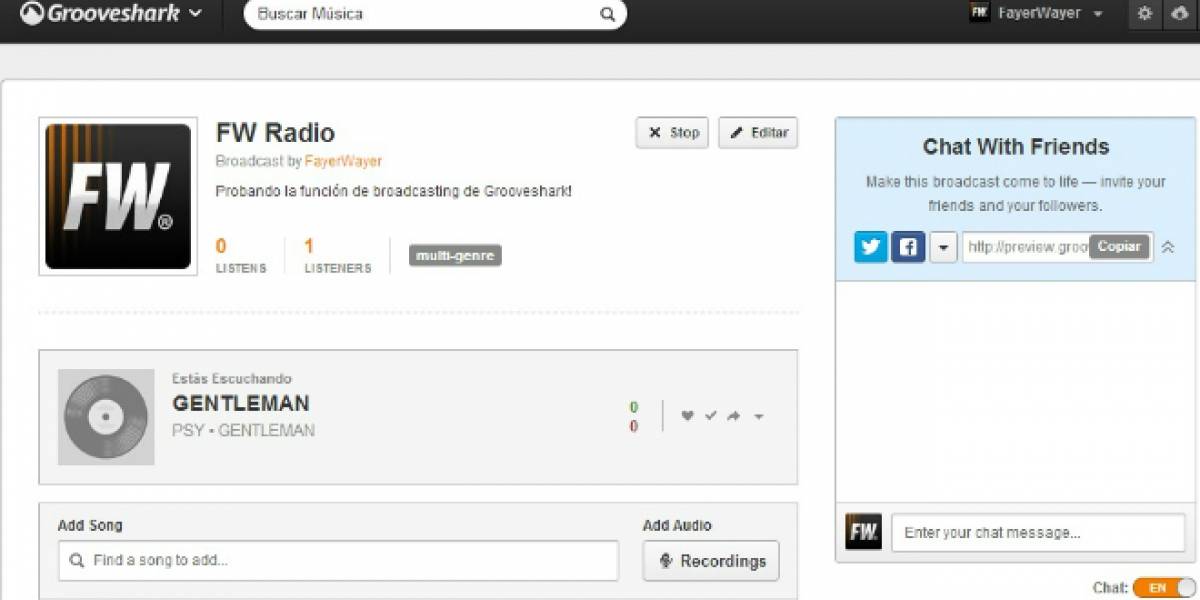Screen dimensions: 1200x600
Task: Select the multi-genre tag
Action: click(x=455, y=256)
